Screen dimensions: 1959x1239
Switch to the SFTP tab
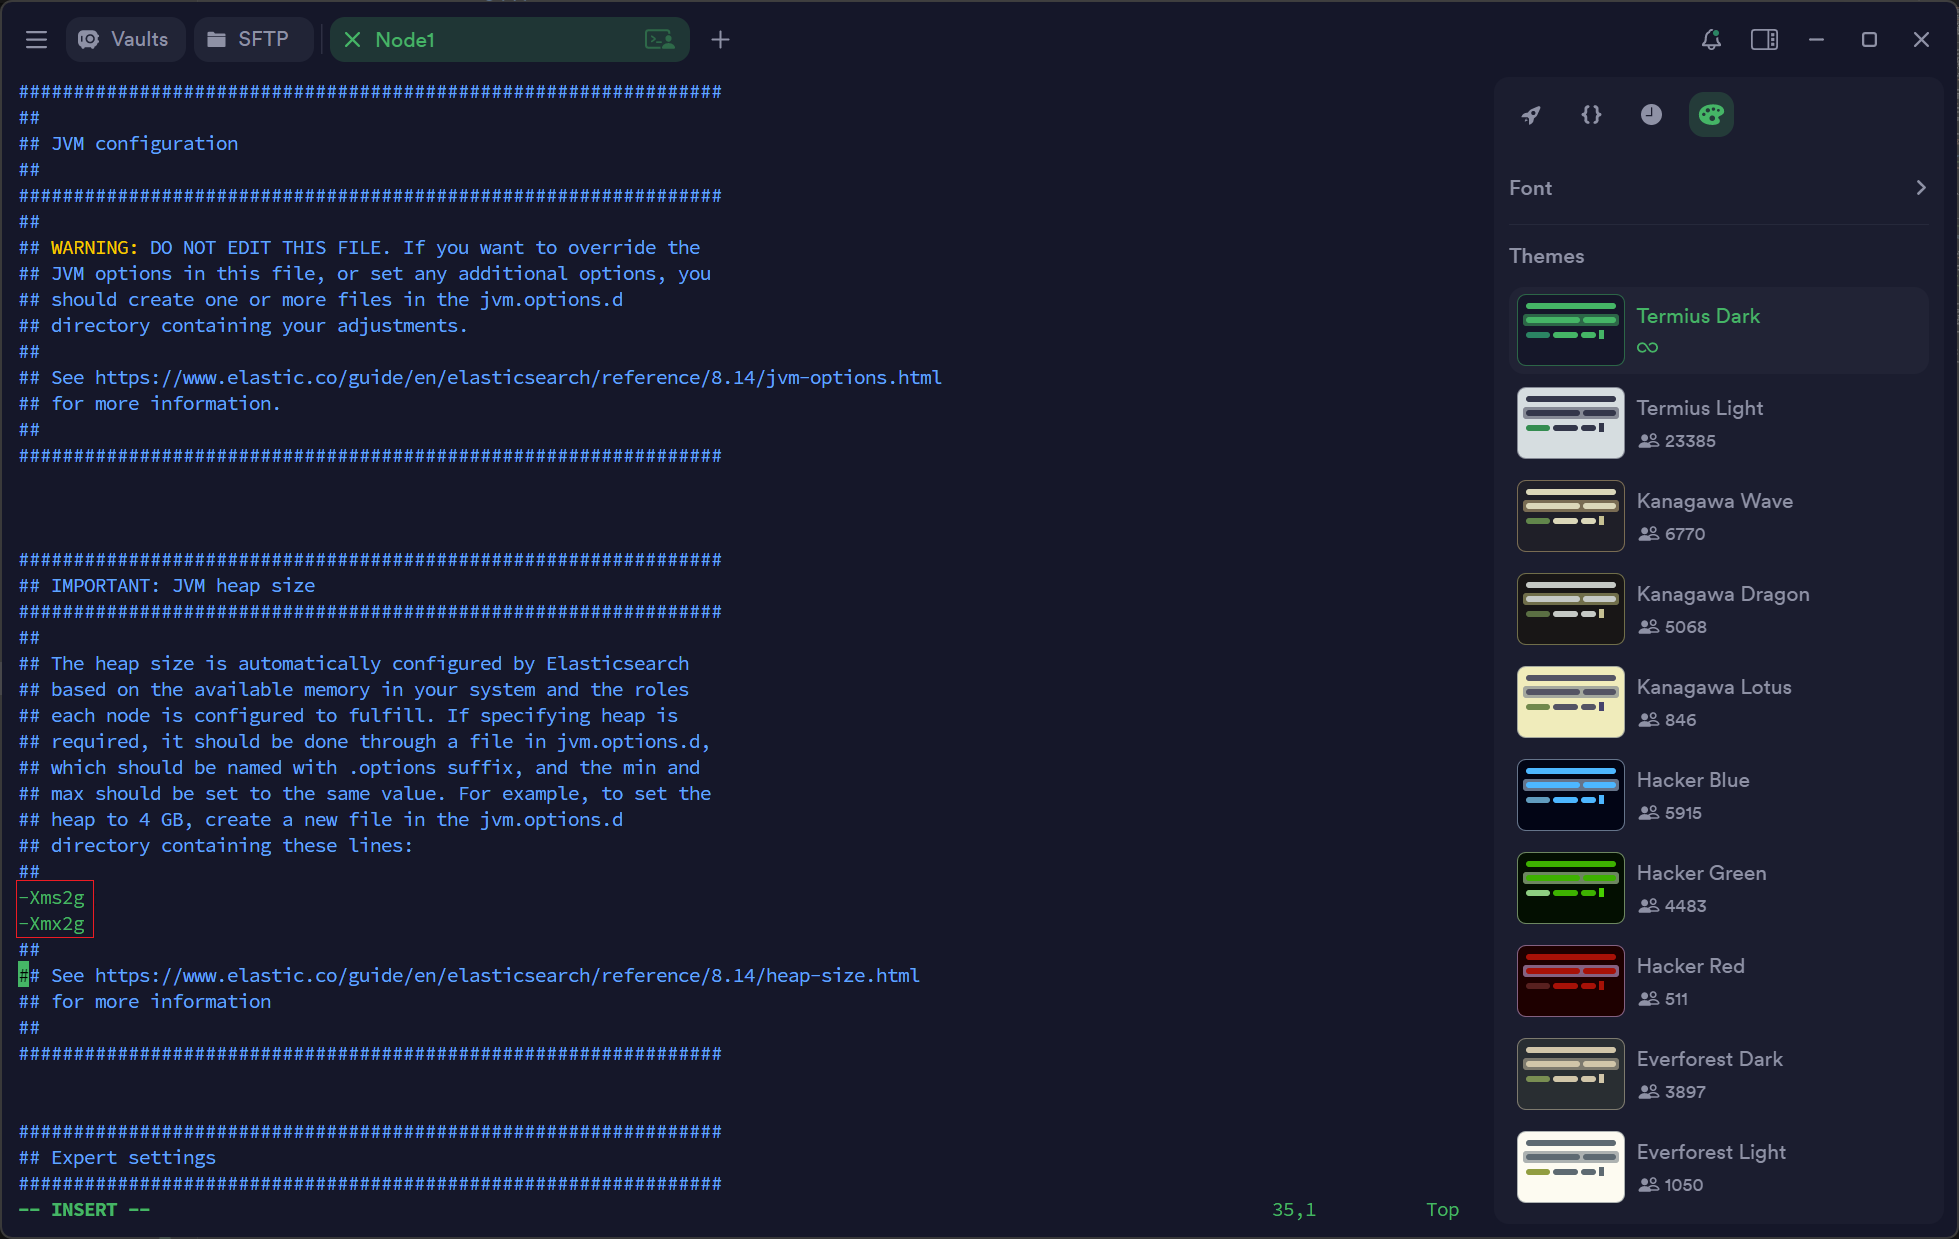[x=250, y=40]
